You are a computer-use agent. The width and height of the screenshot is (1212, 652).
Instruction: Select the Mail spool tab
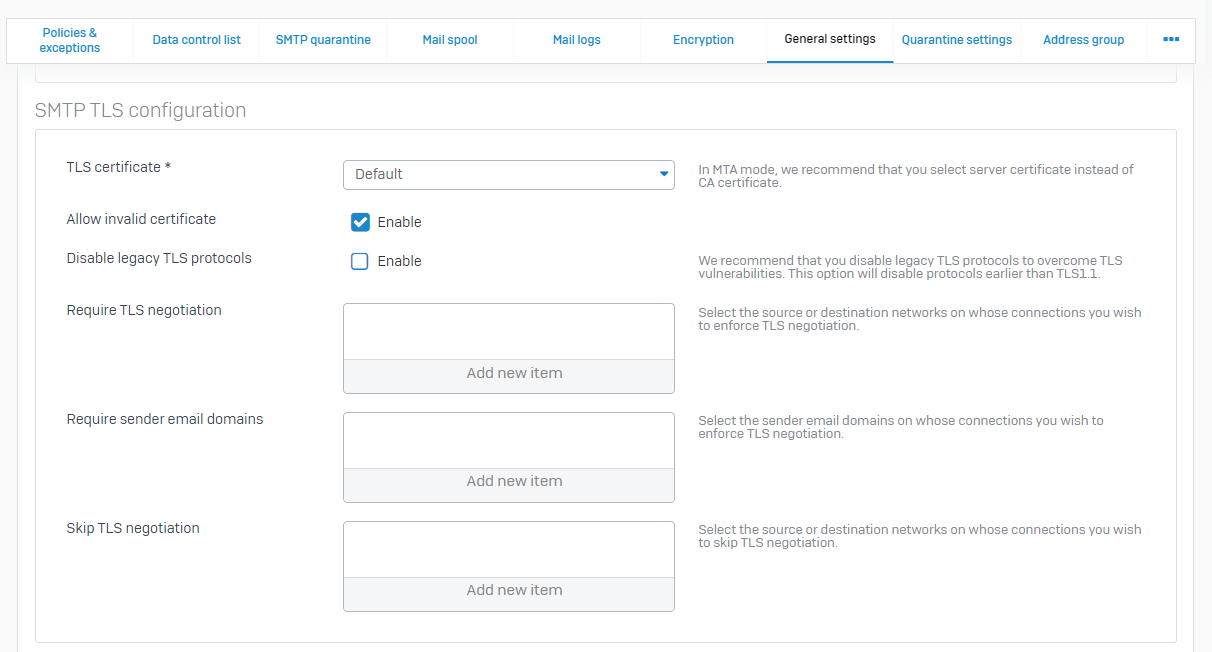pos(450,40)
